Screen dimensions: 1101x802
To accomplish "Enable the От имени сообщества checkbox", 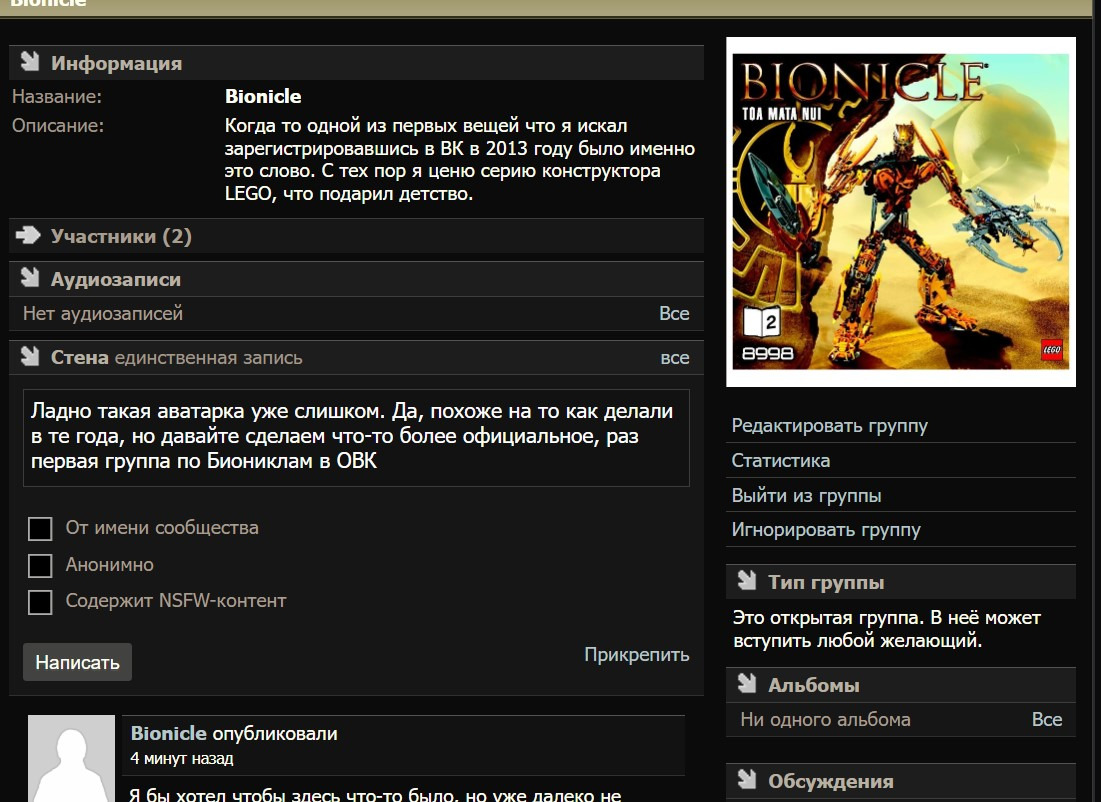I will click(40, 529).
